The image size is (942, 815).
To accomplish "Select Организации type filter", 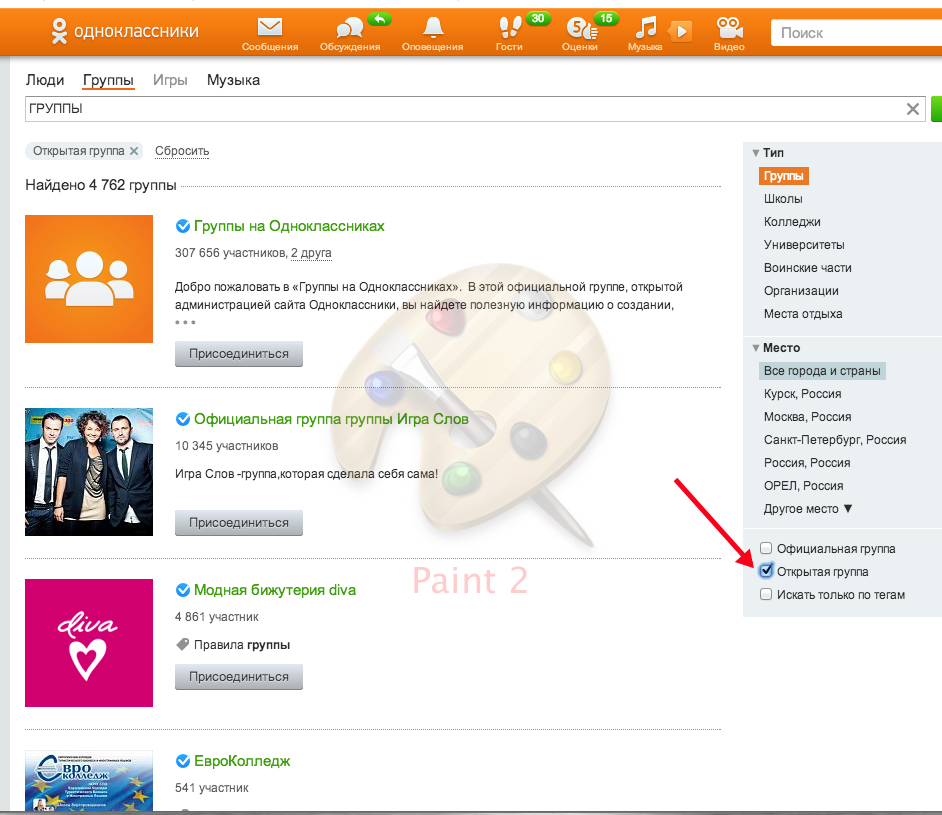I will [801, 291].
